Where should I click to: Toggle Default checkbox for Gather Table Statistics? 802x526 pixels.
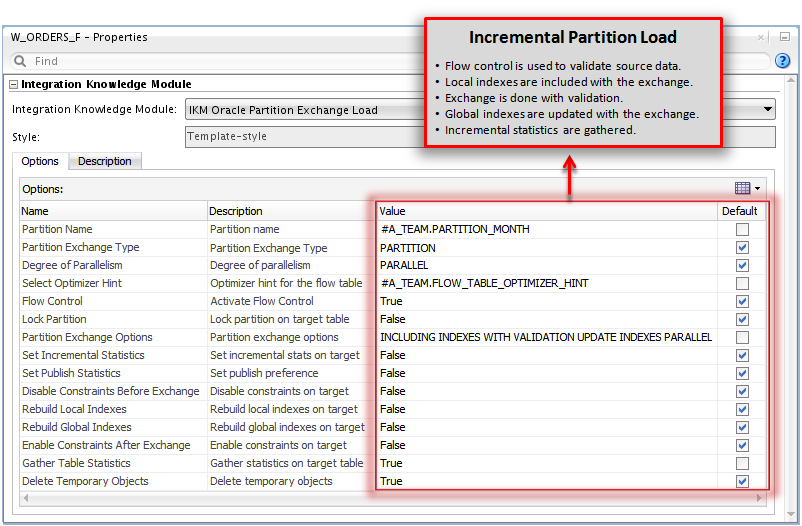(742, 463)
